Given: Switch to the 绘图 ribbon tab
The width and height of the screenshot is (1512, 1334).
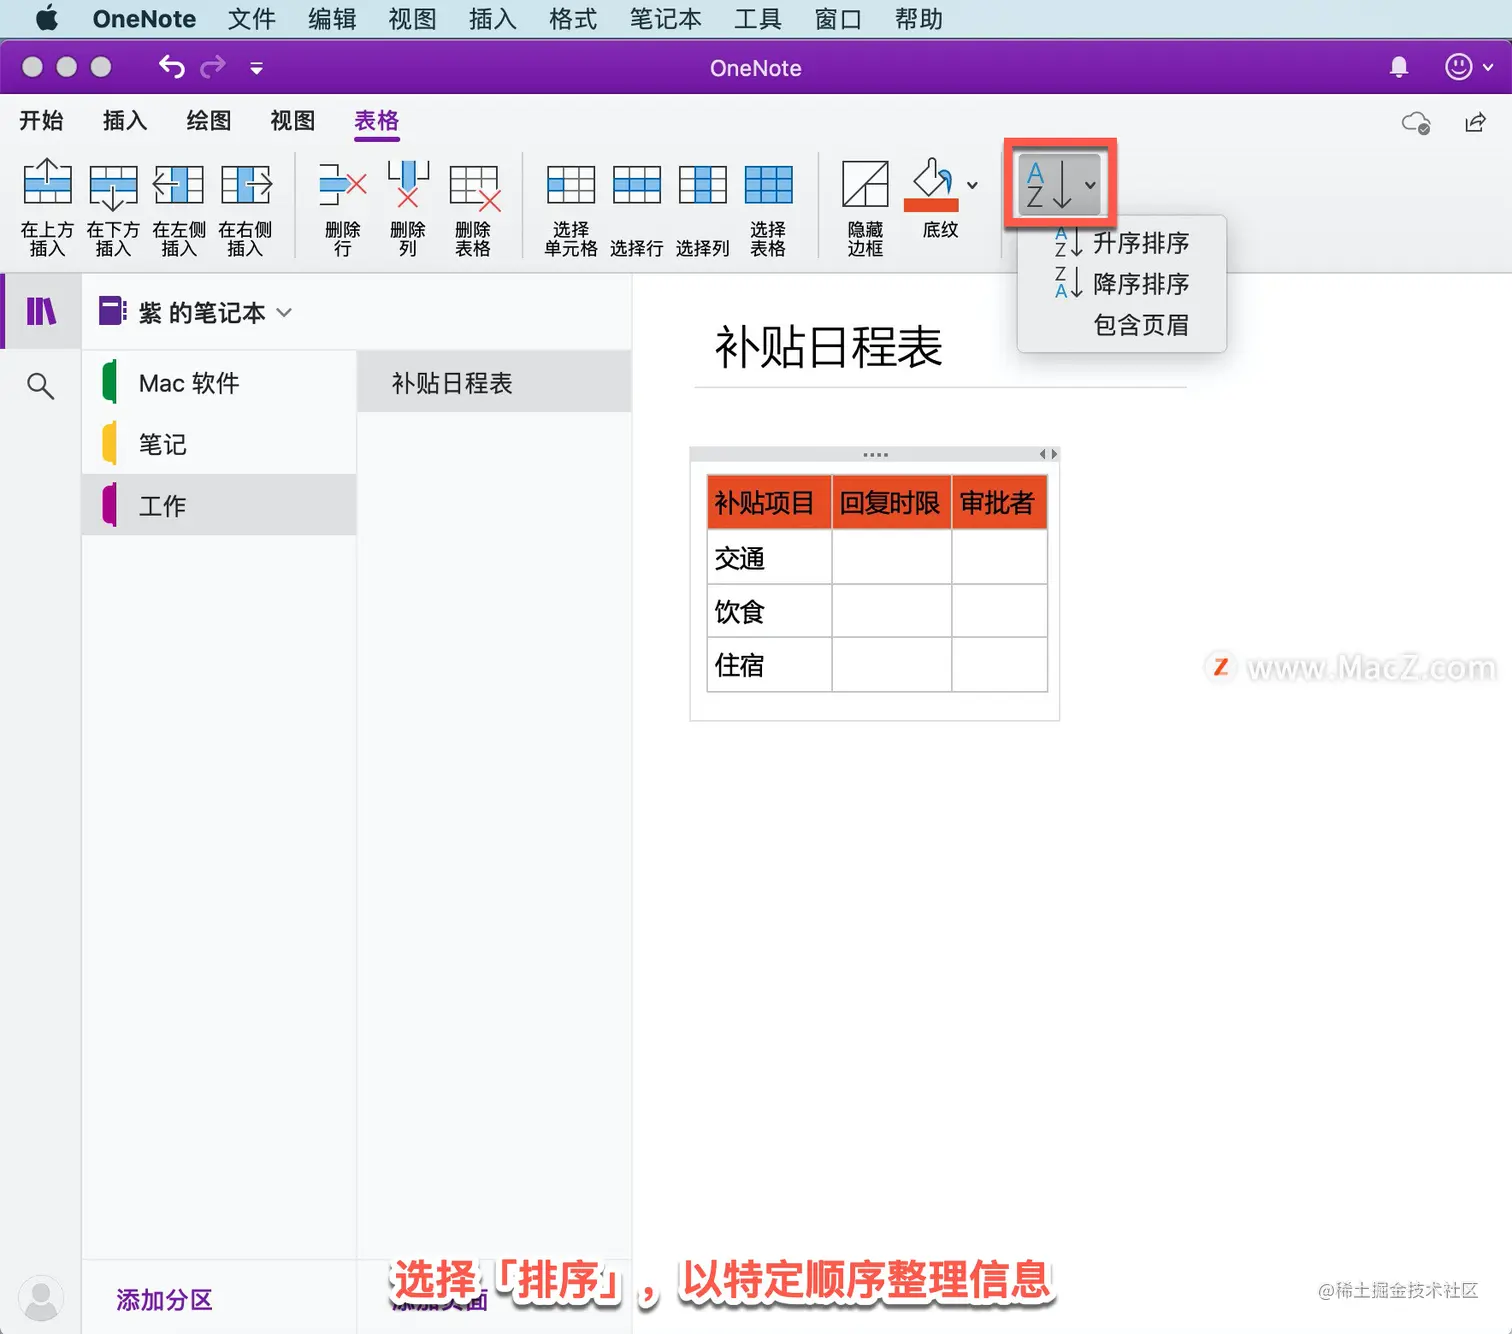Looking at the screenshot, I should (209, 121).
